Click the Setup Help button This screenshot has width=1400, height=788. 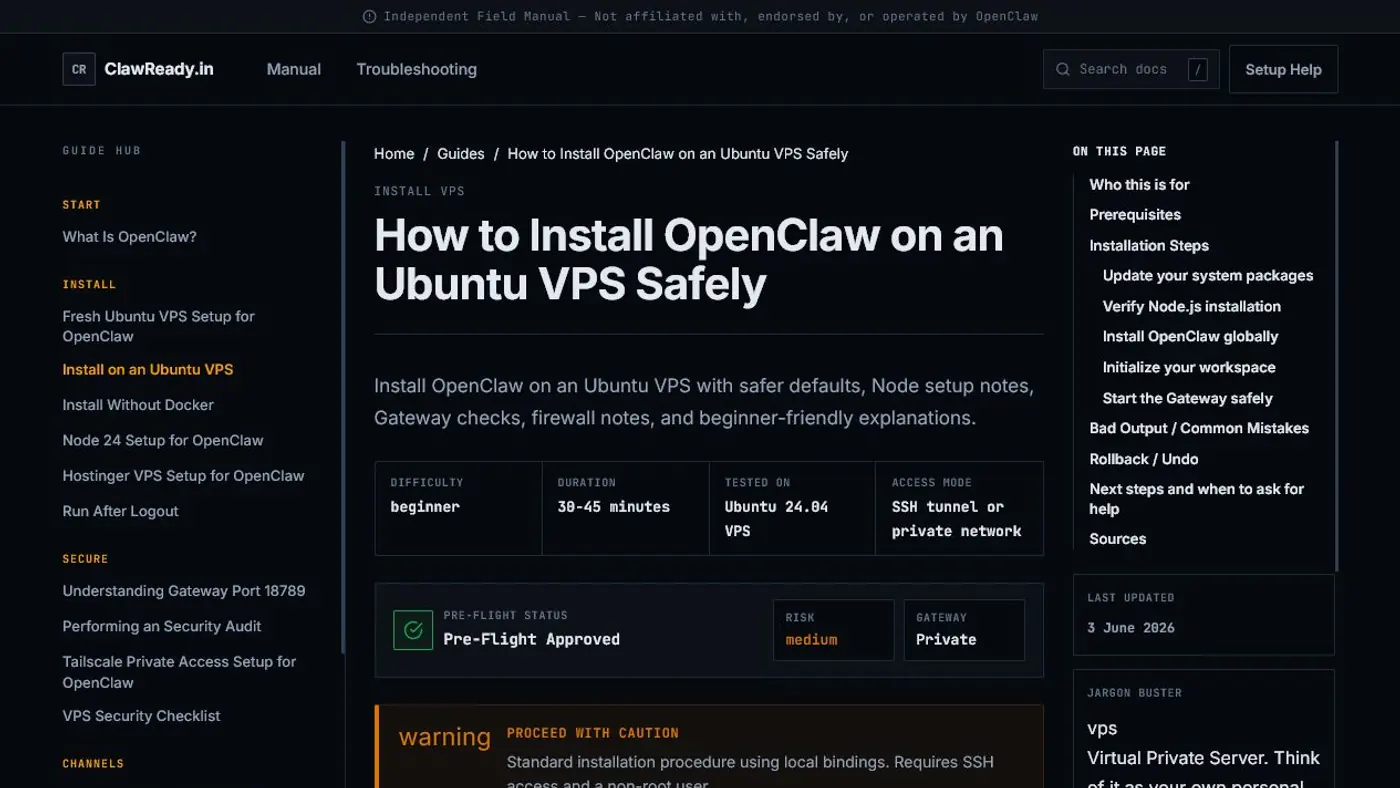(x=1283, y=69)
